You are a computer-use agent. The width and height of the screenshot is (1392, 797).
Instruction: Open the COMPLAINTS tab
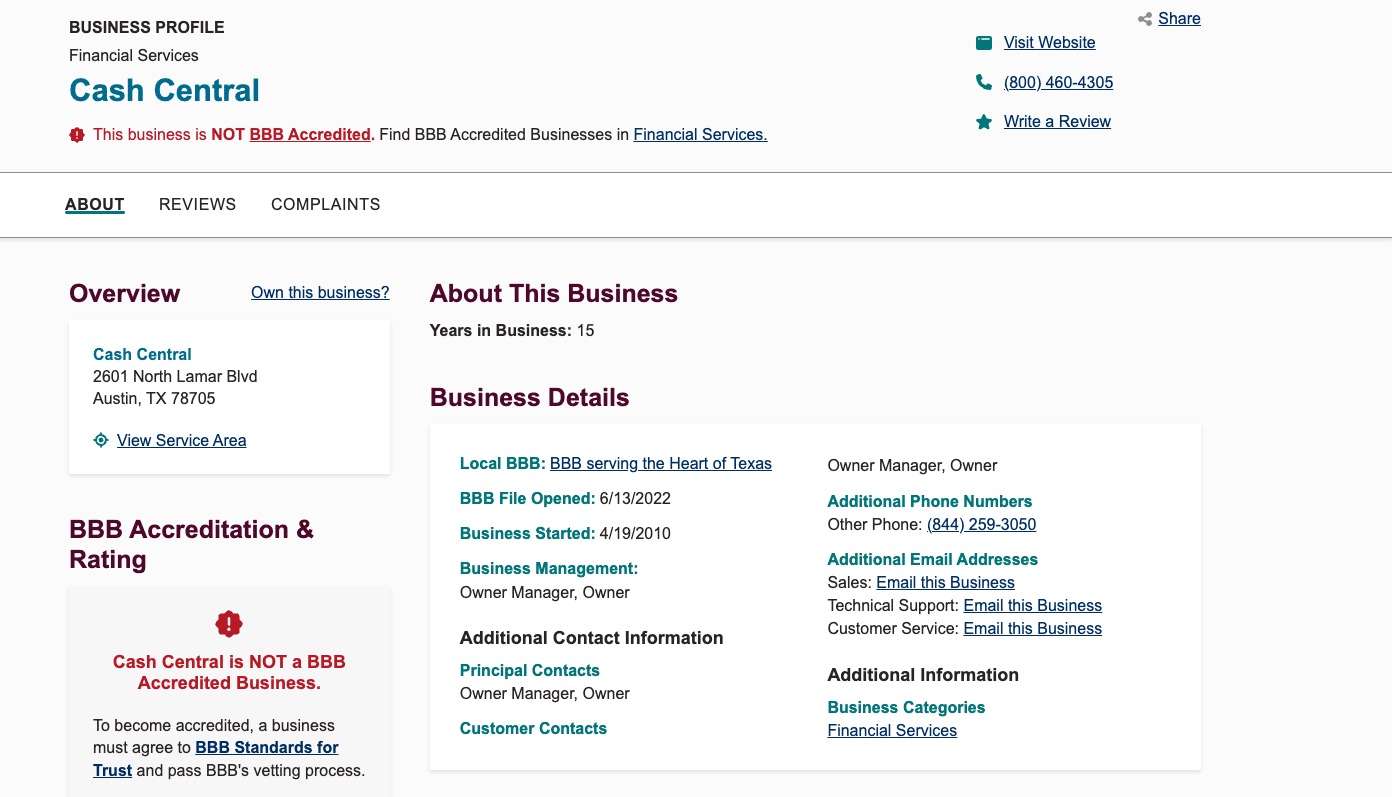[x=325, y=204]
